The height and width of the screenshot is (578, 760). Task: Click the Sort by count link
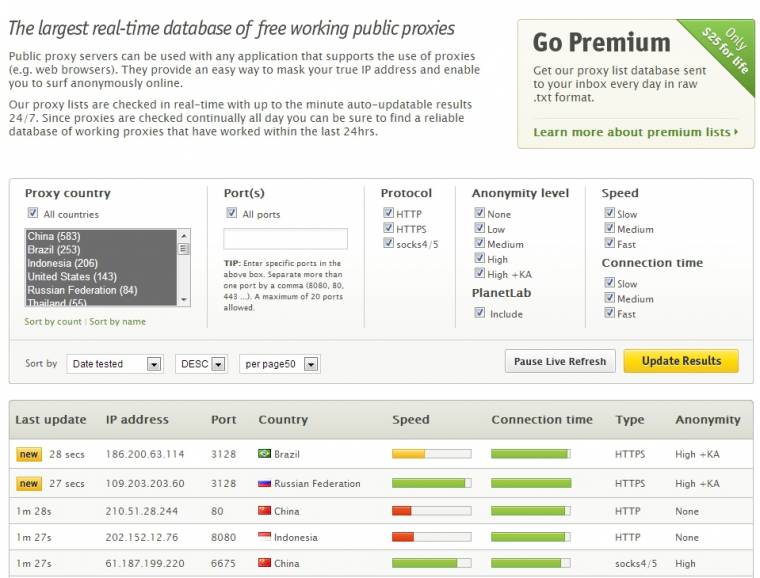tap(53, 322)
